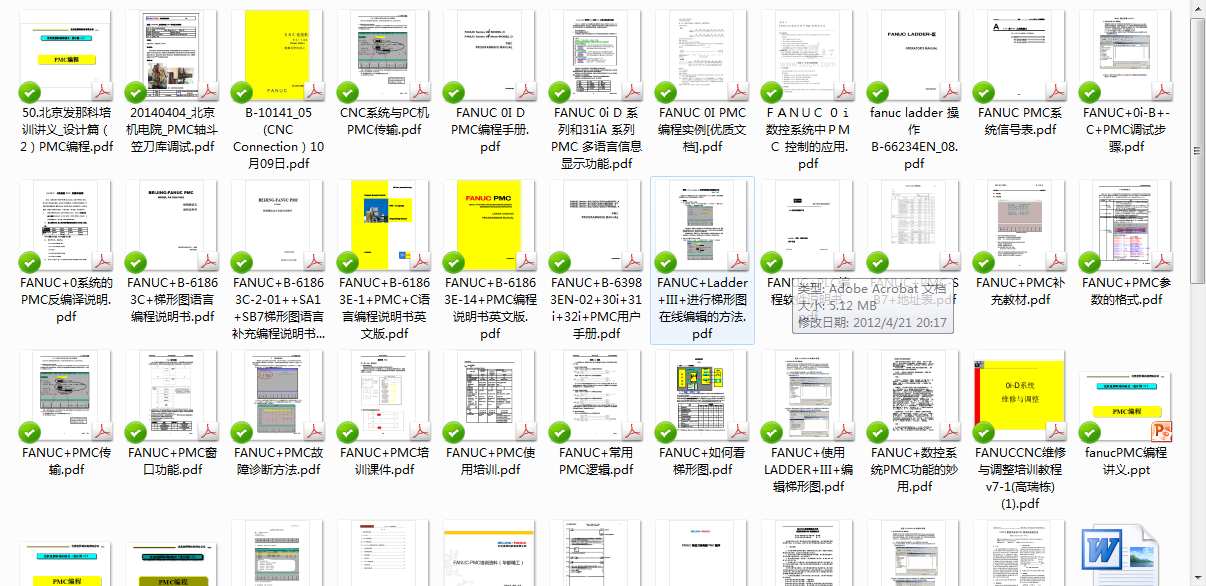The width and height of the screenshot is (1206, 586).
Task: Click the PDF badge on FANUC+PMC传输.pdf
Action: [x=104, y=432]
